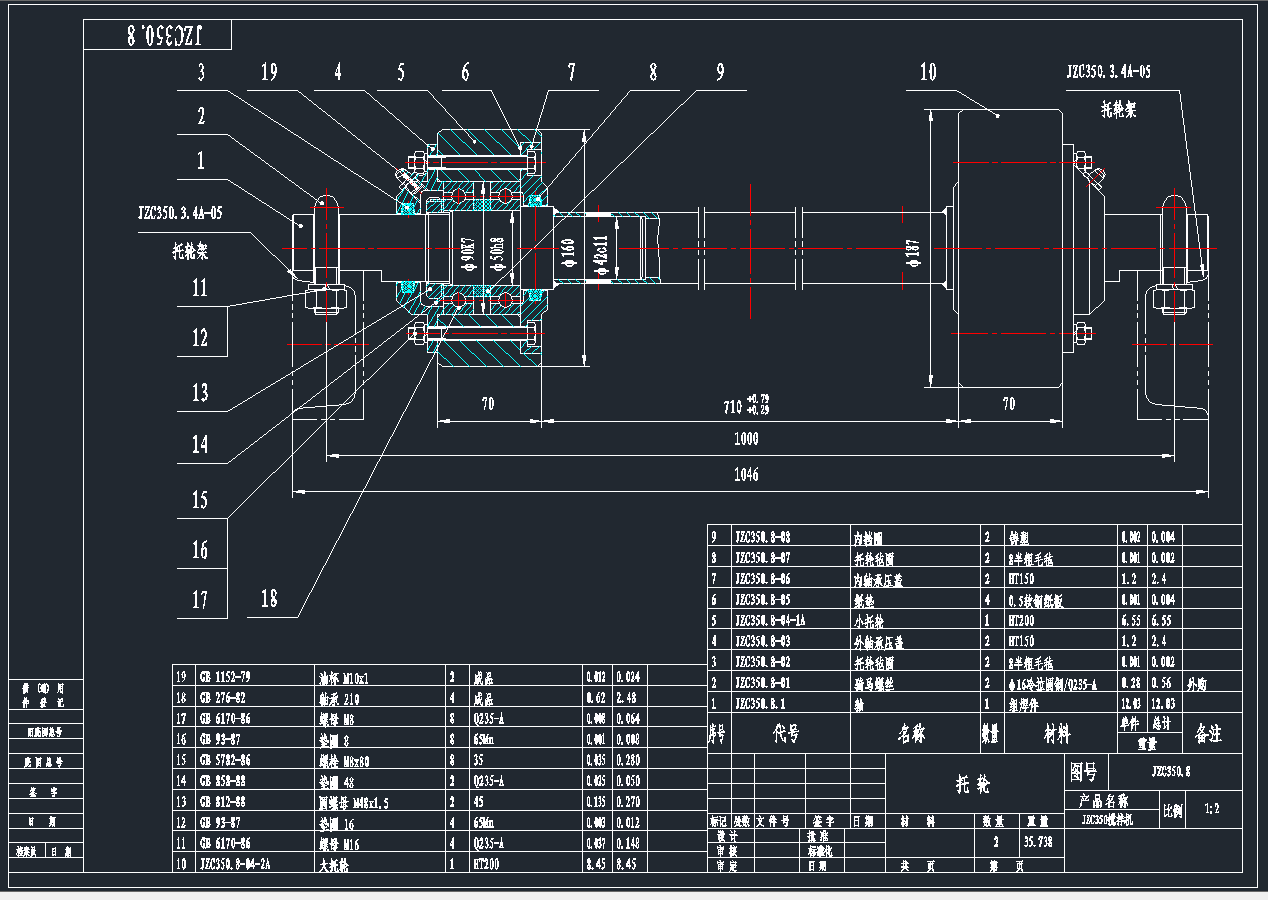Click part code "JZC350.8-03" in row 4
1268x900 pixels.
[x=763, y=641]
